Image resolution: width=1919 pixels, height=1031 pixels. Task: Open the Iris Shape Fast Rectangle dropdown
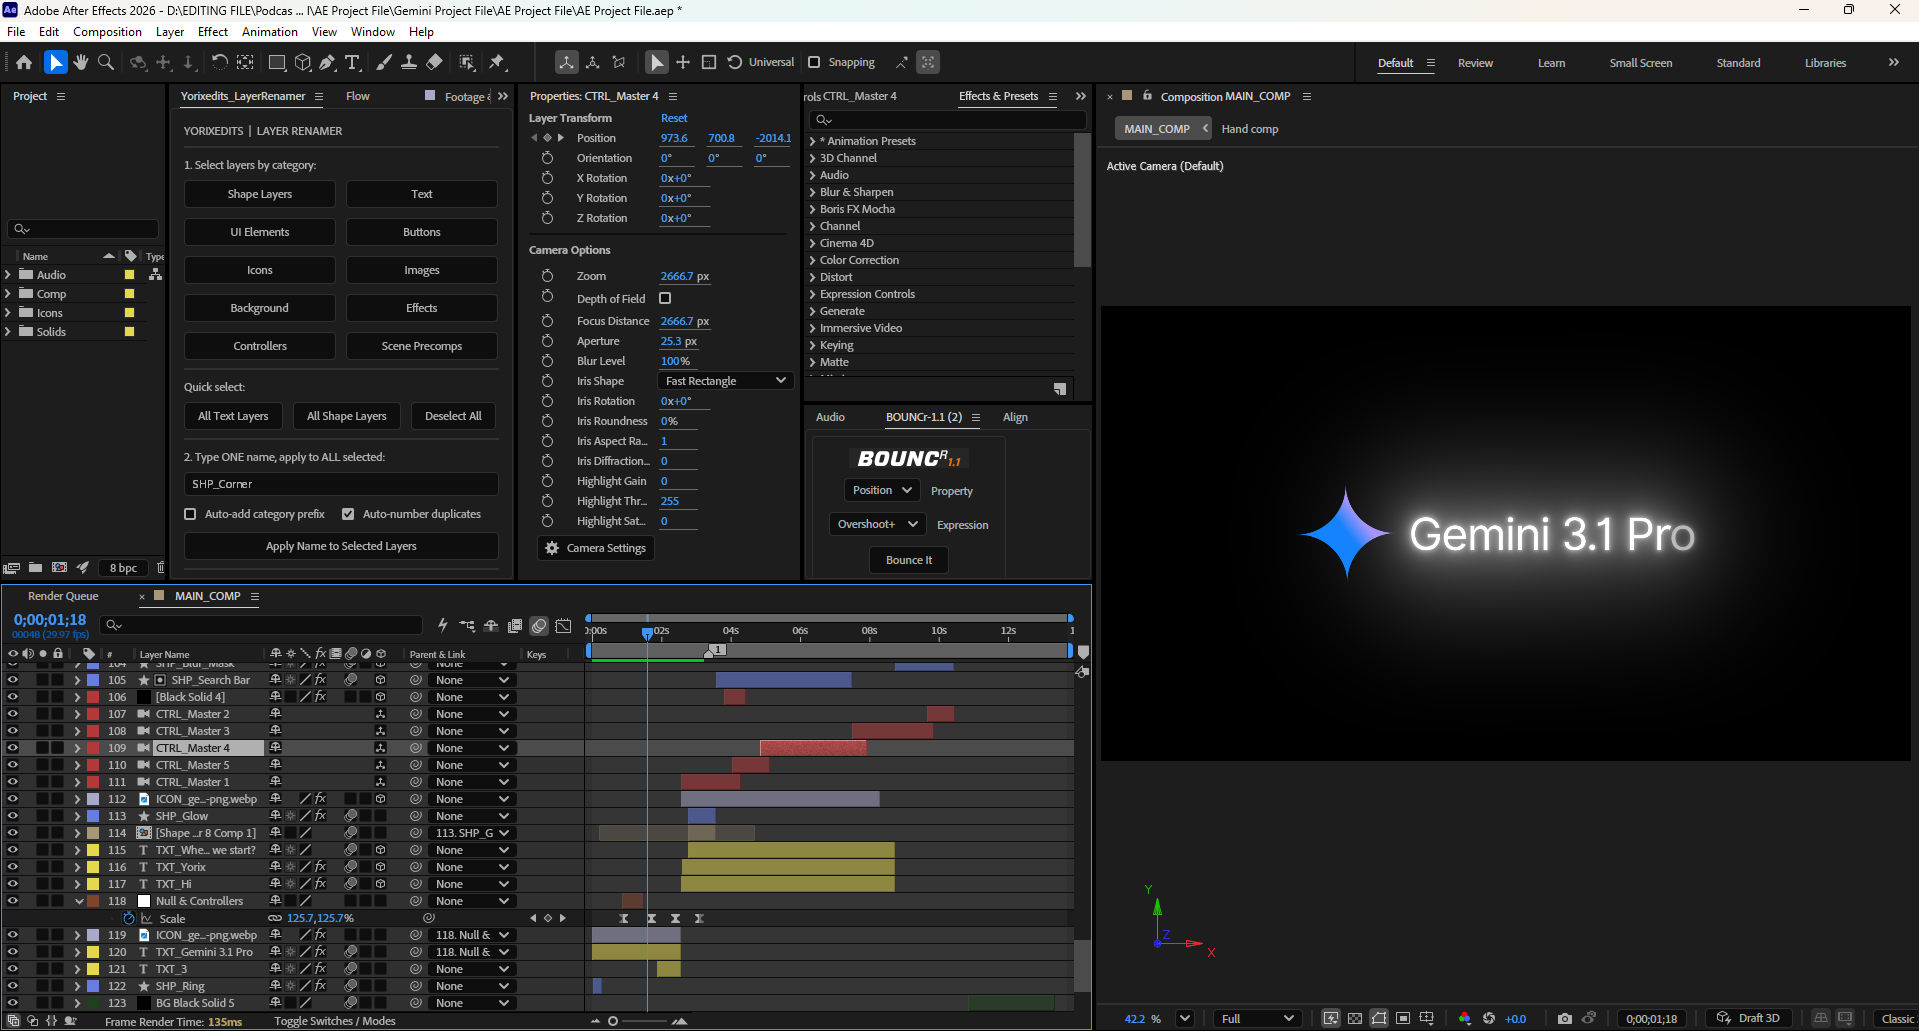click(725, 381)
